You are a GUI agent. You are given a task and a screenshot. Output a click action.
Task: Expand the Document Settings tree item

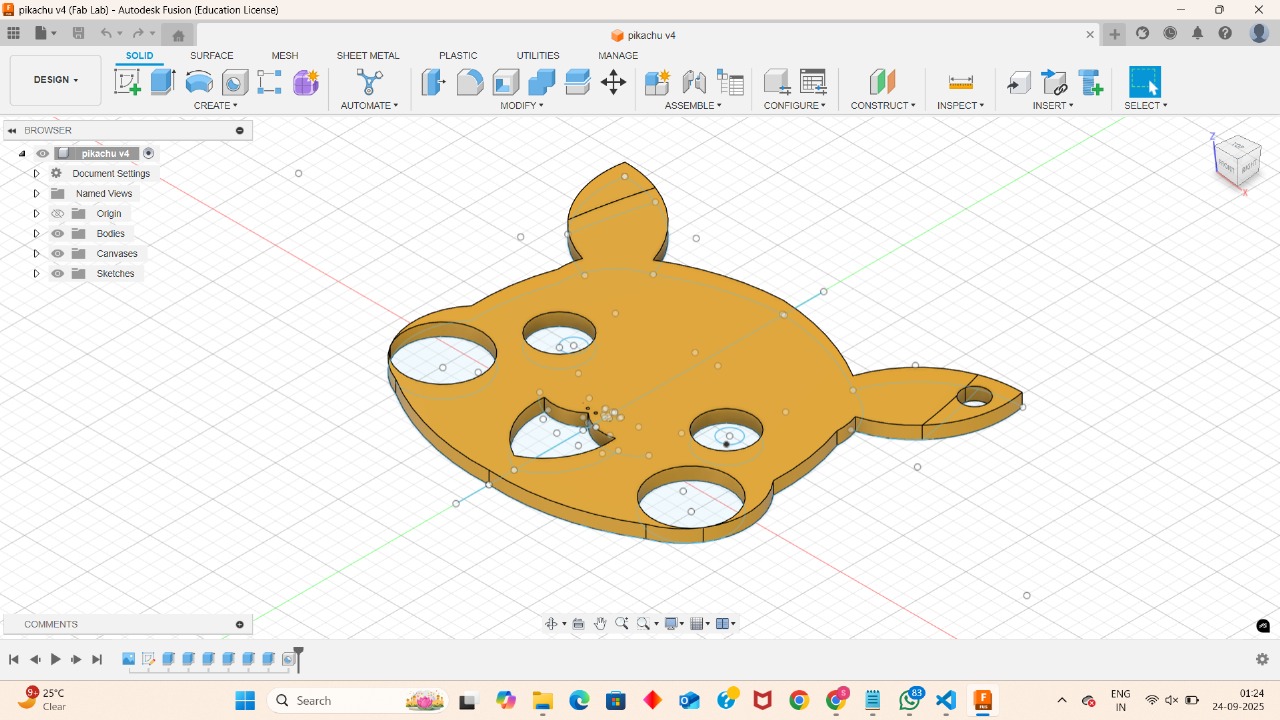[x=36, y=173]
